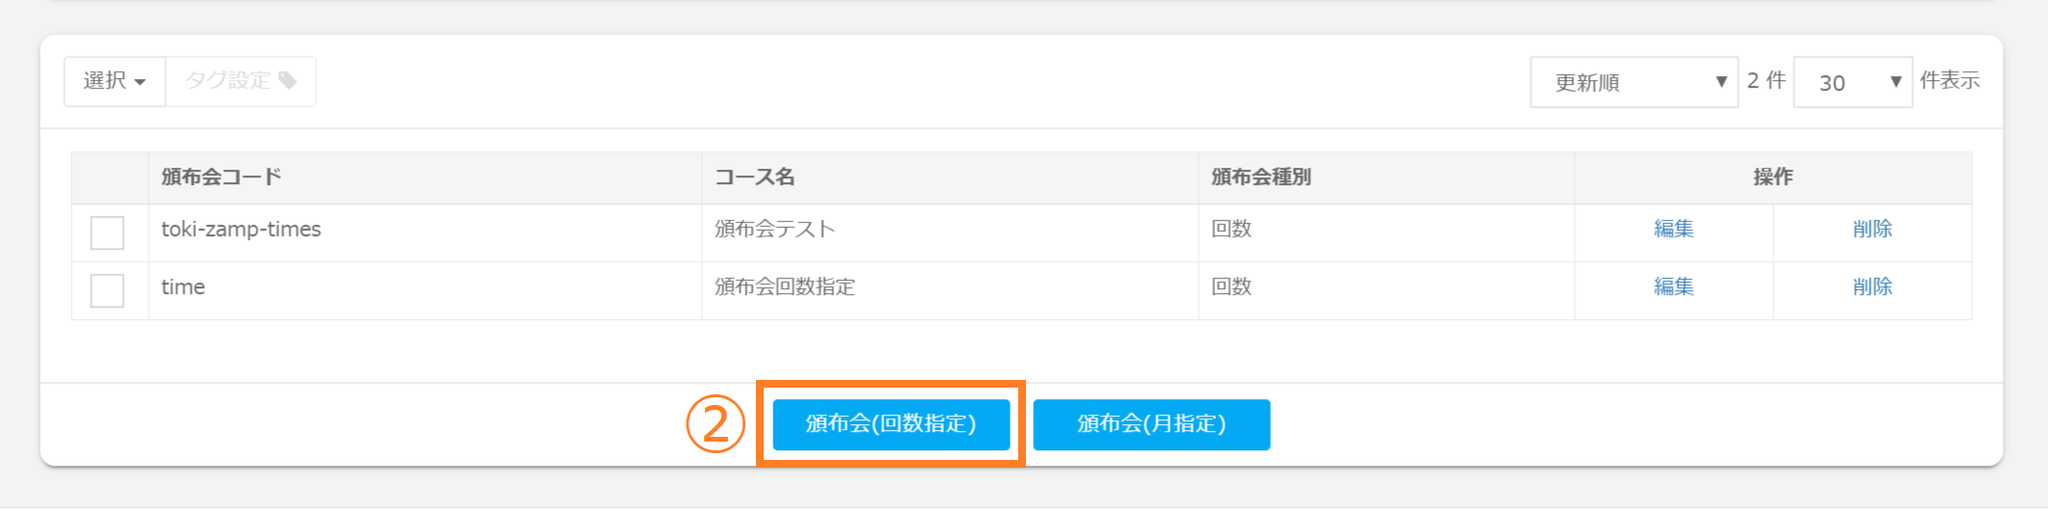Screen dimensions: 2048x512
Task: Delete the 頒布会回数指定 course via 削除
Action: click(1872, 287)
